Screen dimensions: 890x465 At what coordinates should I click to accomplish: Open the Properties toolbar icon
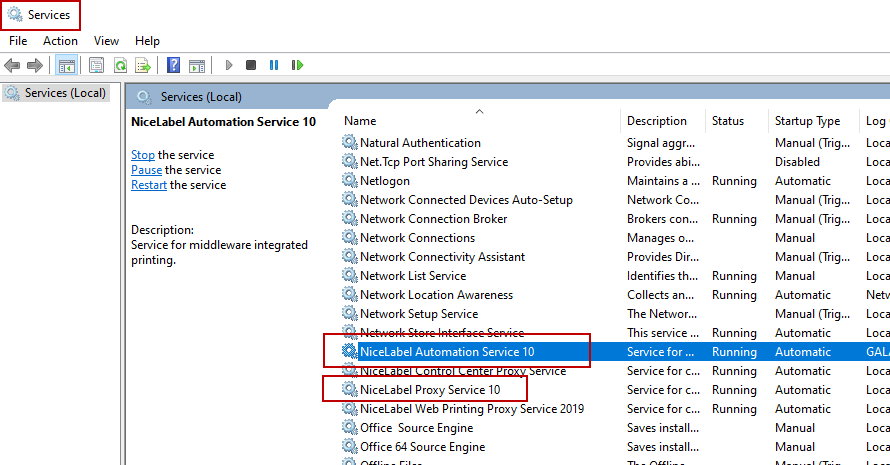pyautogui.click(x=96, y=66)
